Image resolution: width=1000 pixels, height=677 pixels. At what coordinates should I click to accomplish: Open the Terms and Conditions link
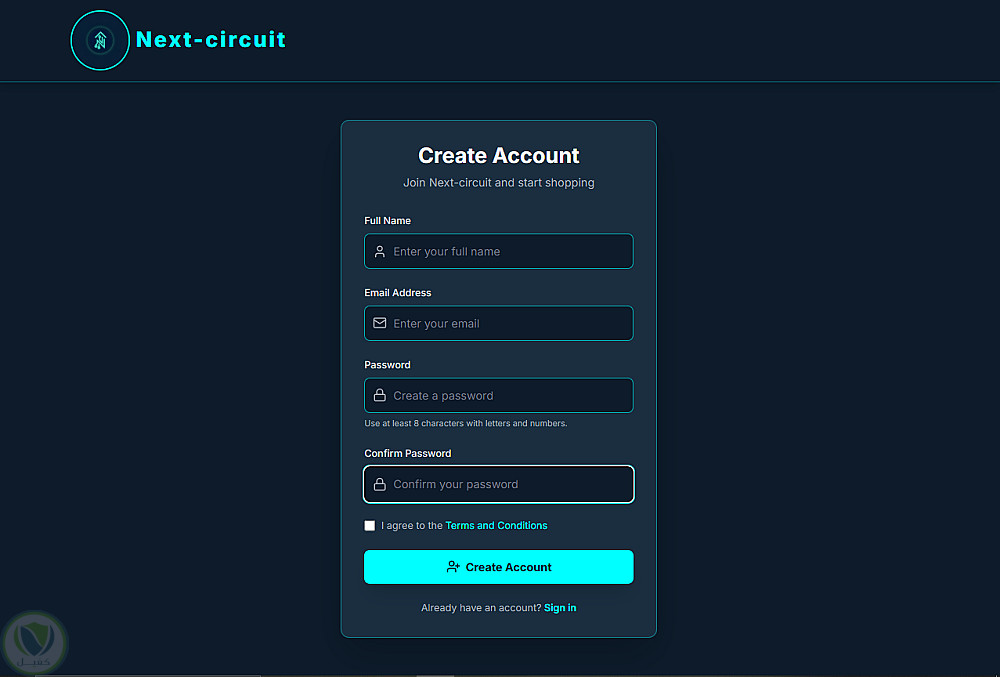click(496, 526)
